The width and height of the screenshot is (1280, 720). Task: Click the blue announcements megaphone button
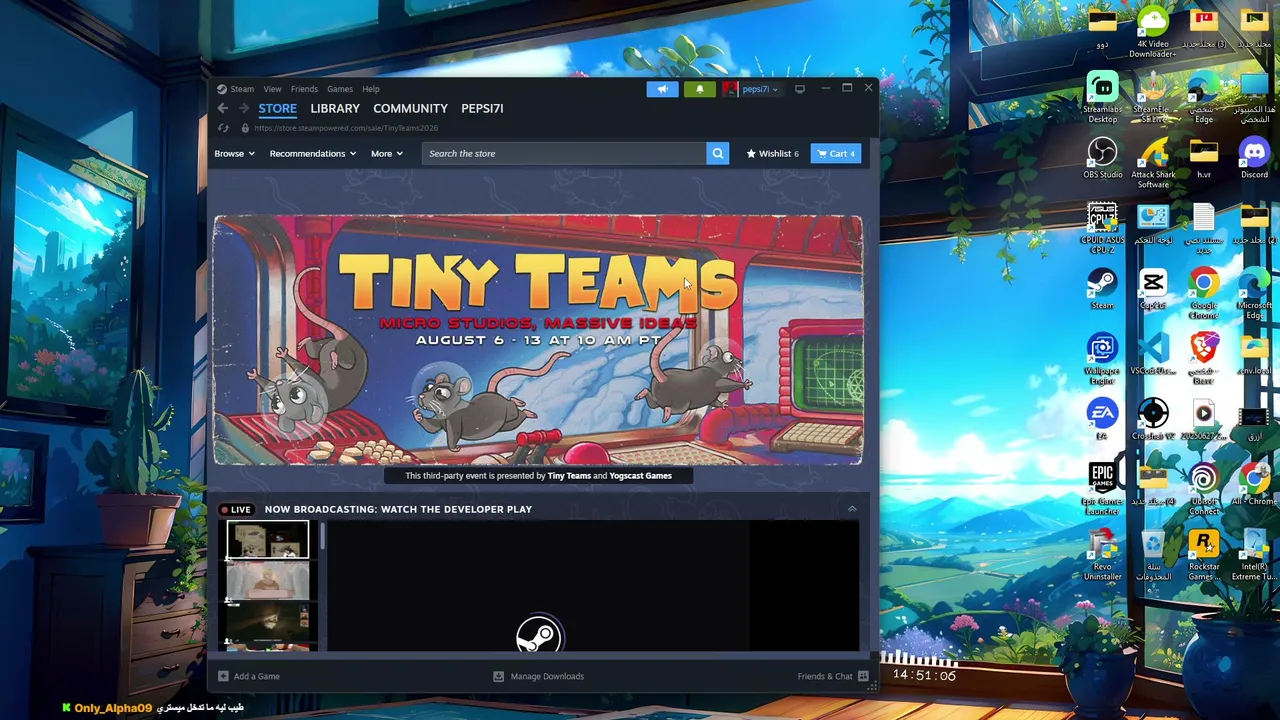click(x=662, y=89)
